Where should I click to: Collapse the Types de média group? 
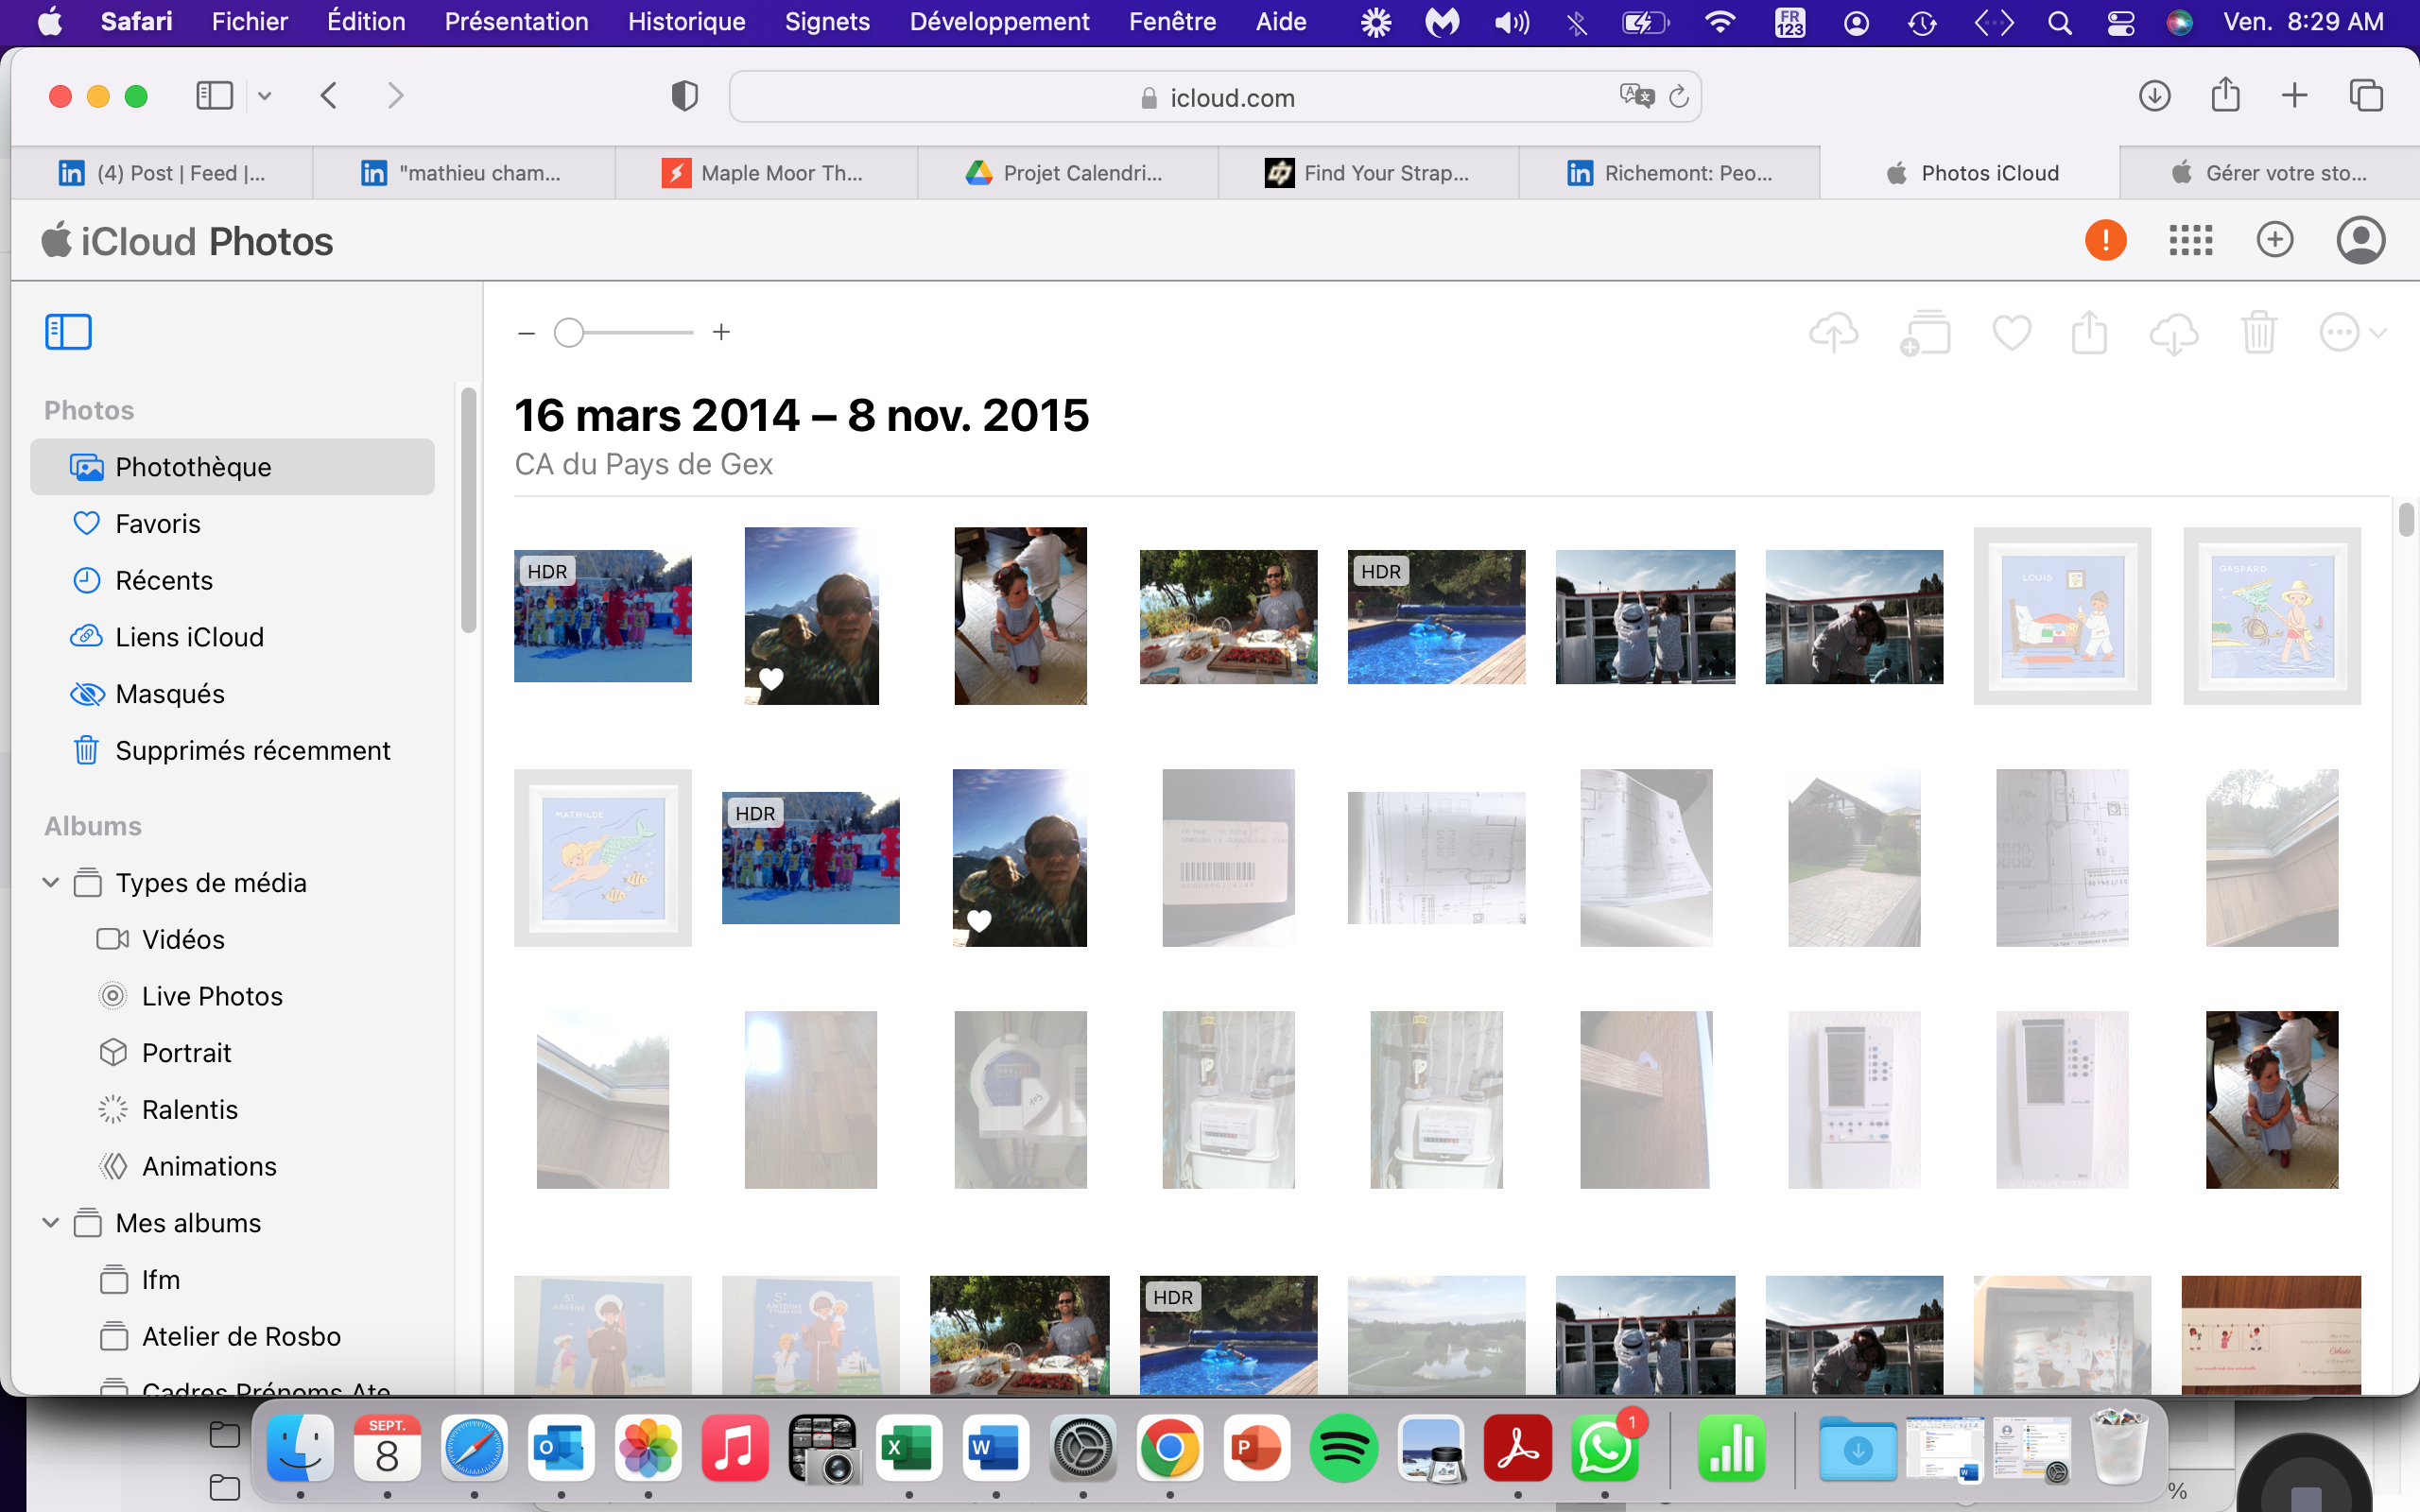pos(51,882)
